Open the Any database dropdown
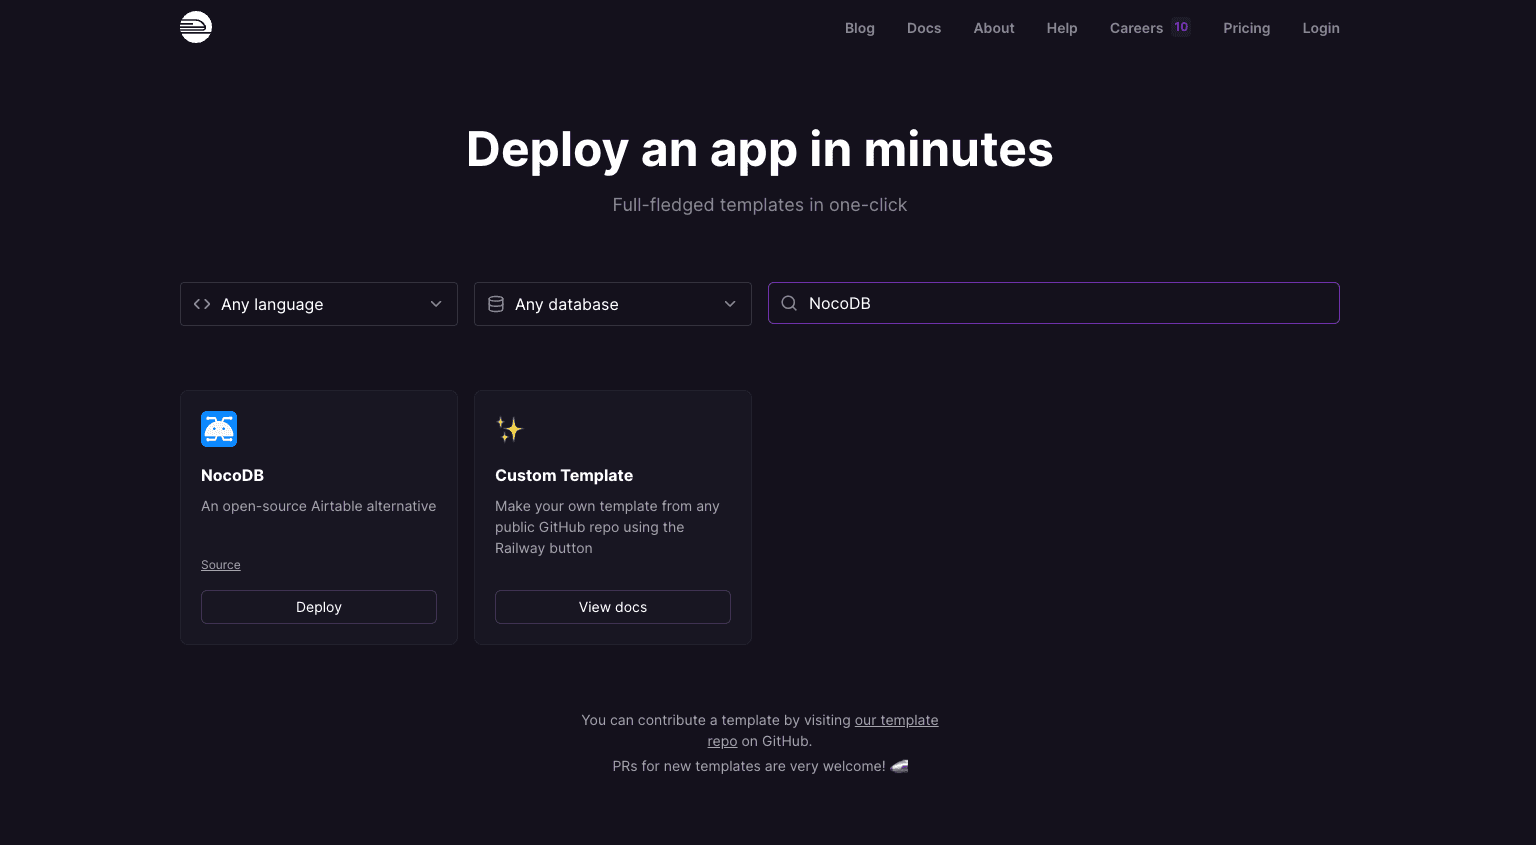 612,304
